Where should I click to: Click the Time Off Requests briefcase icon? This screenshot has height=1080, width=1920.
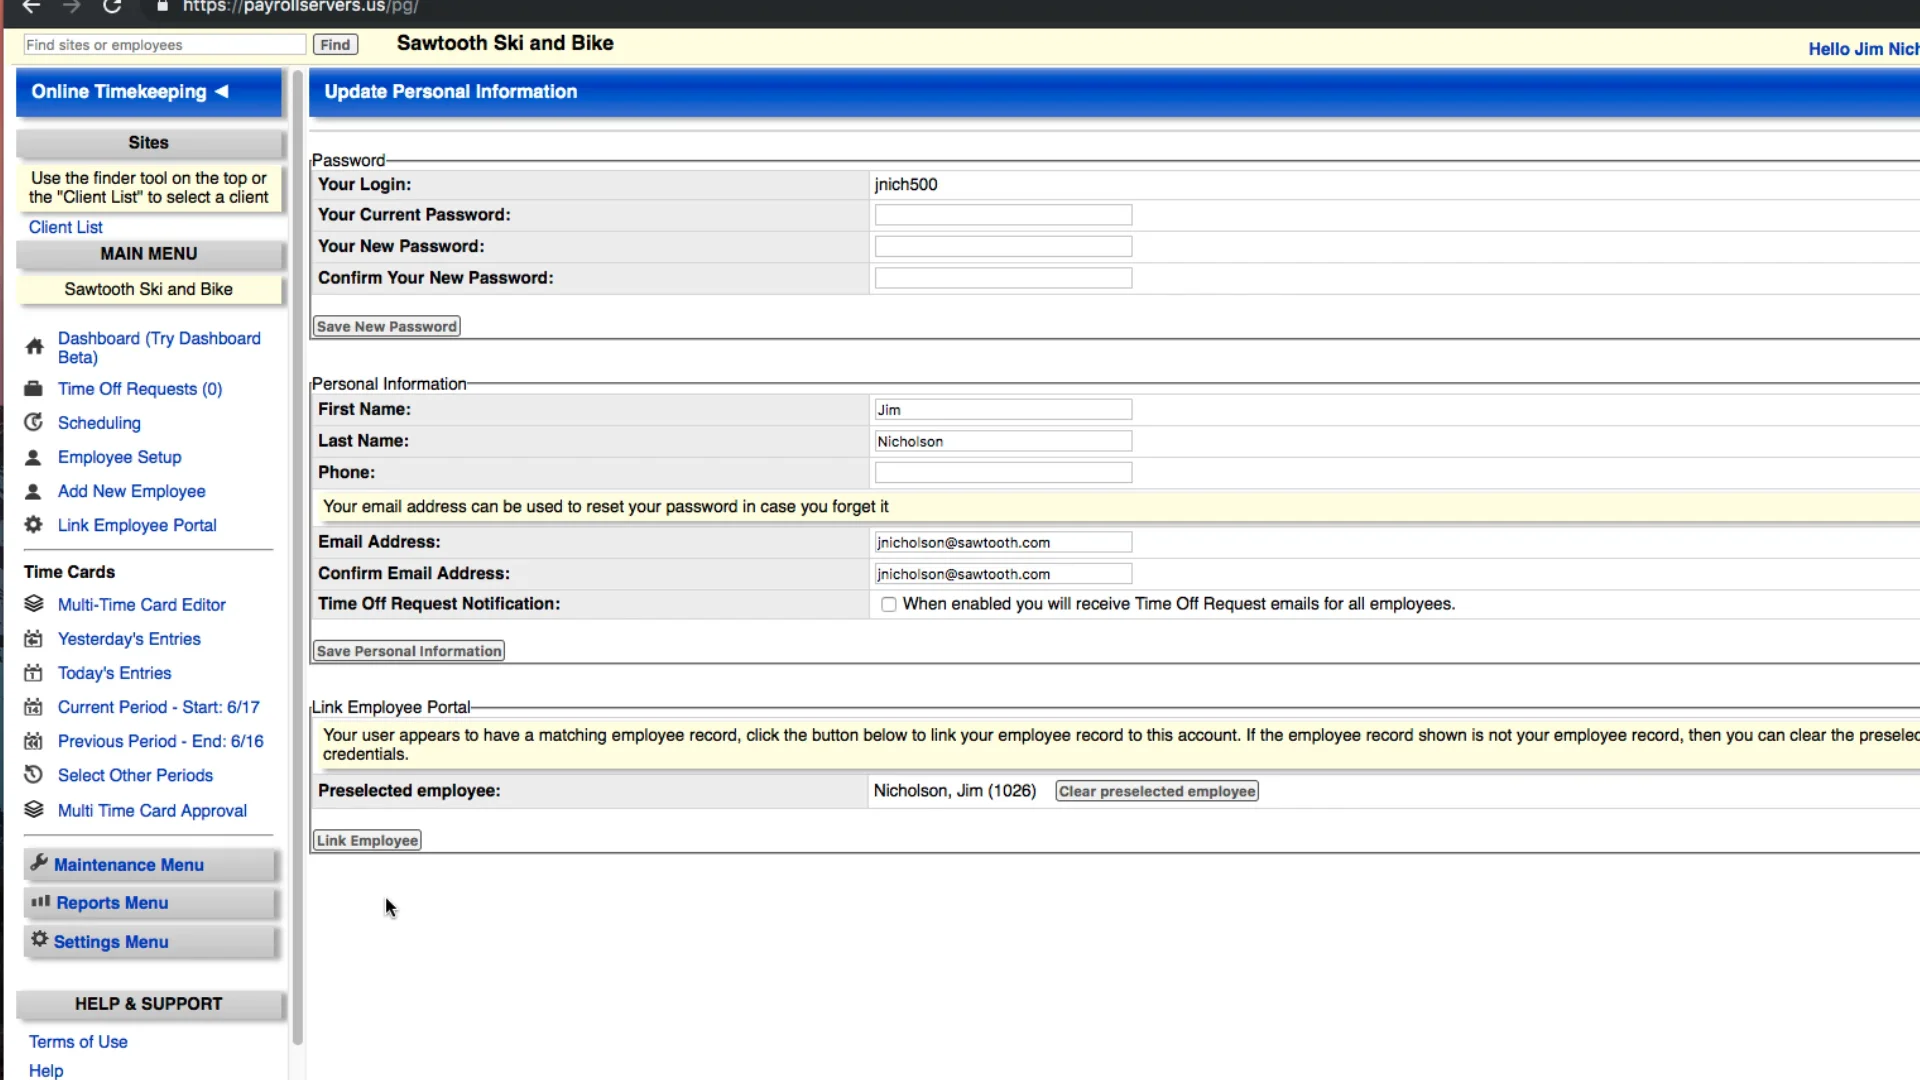point(33,389)
